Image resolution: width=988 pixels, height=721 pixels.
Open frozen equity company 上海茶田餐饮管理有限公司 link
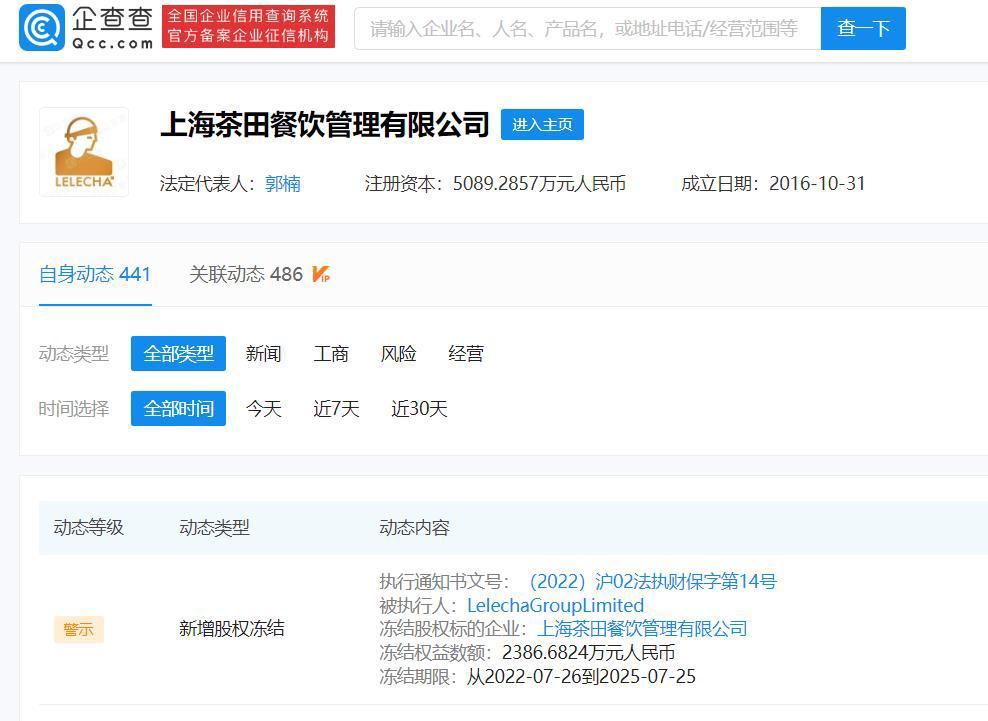tap(642, 628)
